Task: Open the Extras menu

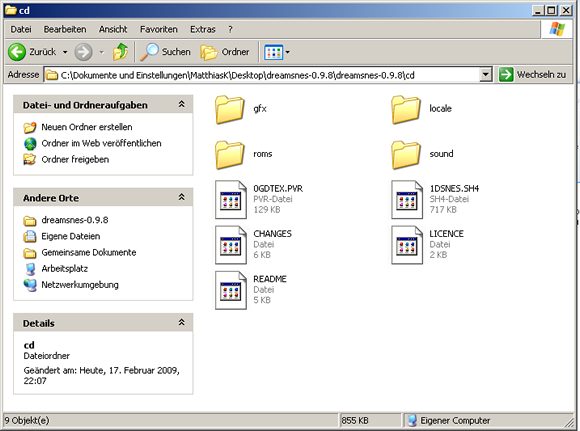Action: pos(203,29)
